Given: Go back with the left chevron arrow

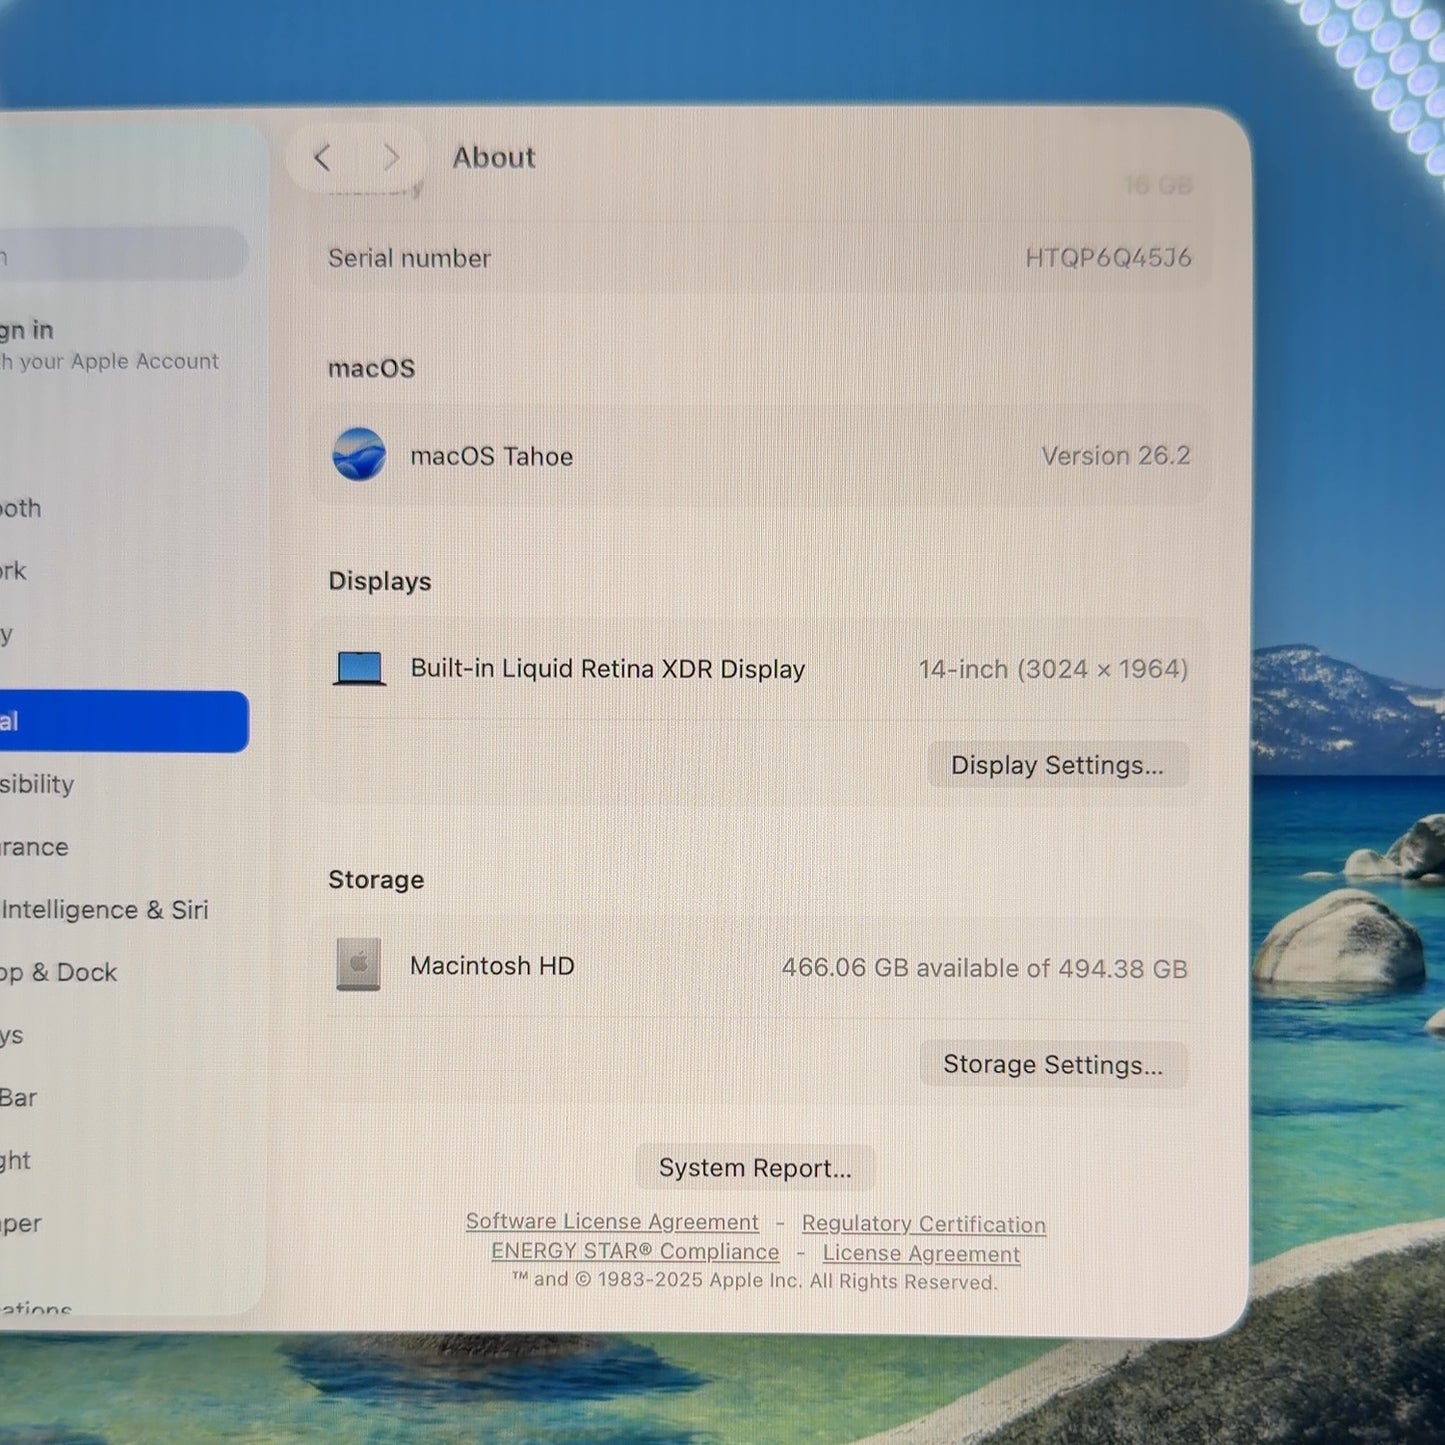Looking at the screenshot, I should coord(322,158).
